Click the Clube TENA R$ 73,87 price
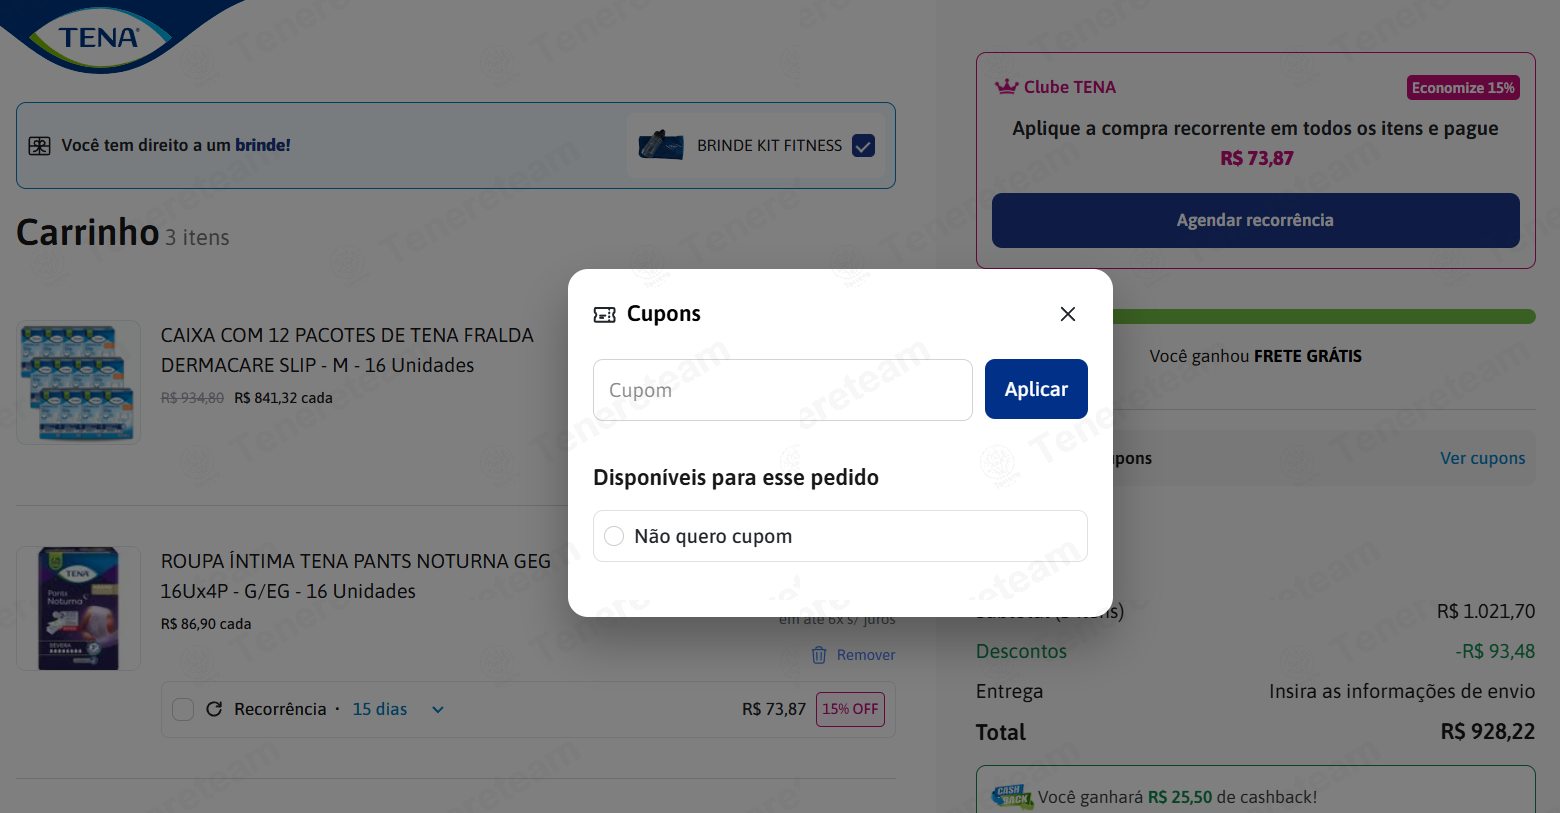The height and width of the screenshot is (813, 1560). 1257,158
